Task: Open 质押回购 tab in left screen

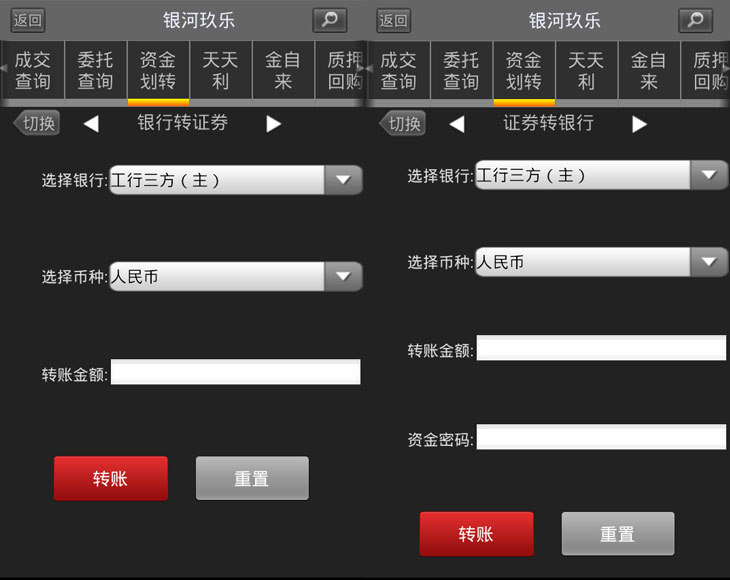Action: coord(340,70)
